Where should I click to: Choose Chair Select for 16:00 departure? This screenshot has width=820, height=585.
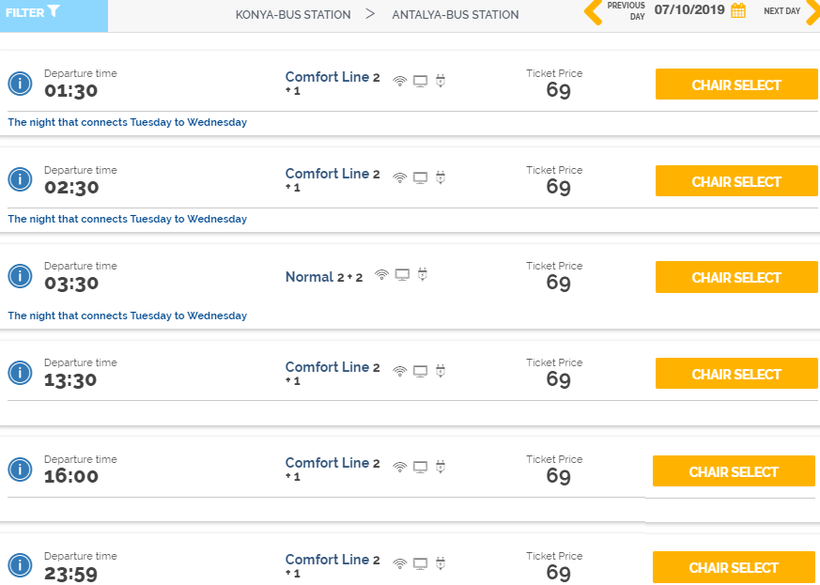click(733, 471)
